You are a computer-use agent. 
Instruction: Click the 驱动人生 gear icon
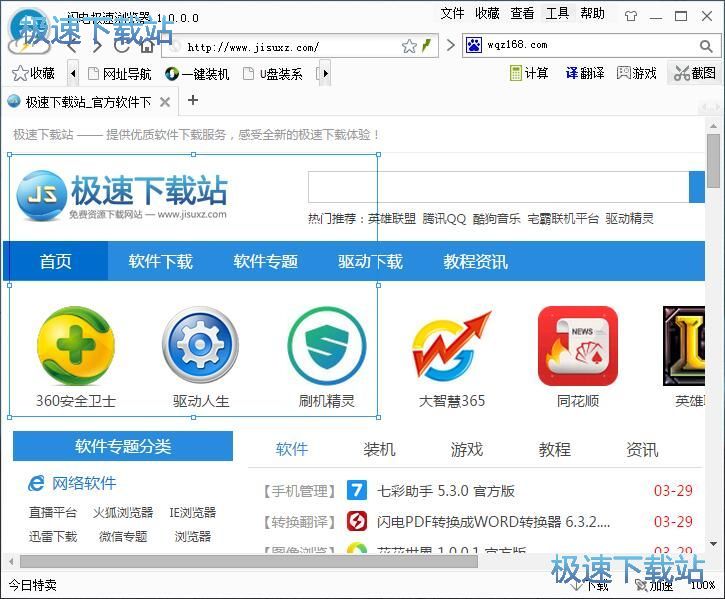pyautogui.click(x=201, y=345)
